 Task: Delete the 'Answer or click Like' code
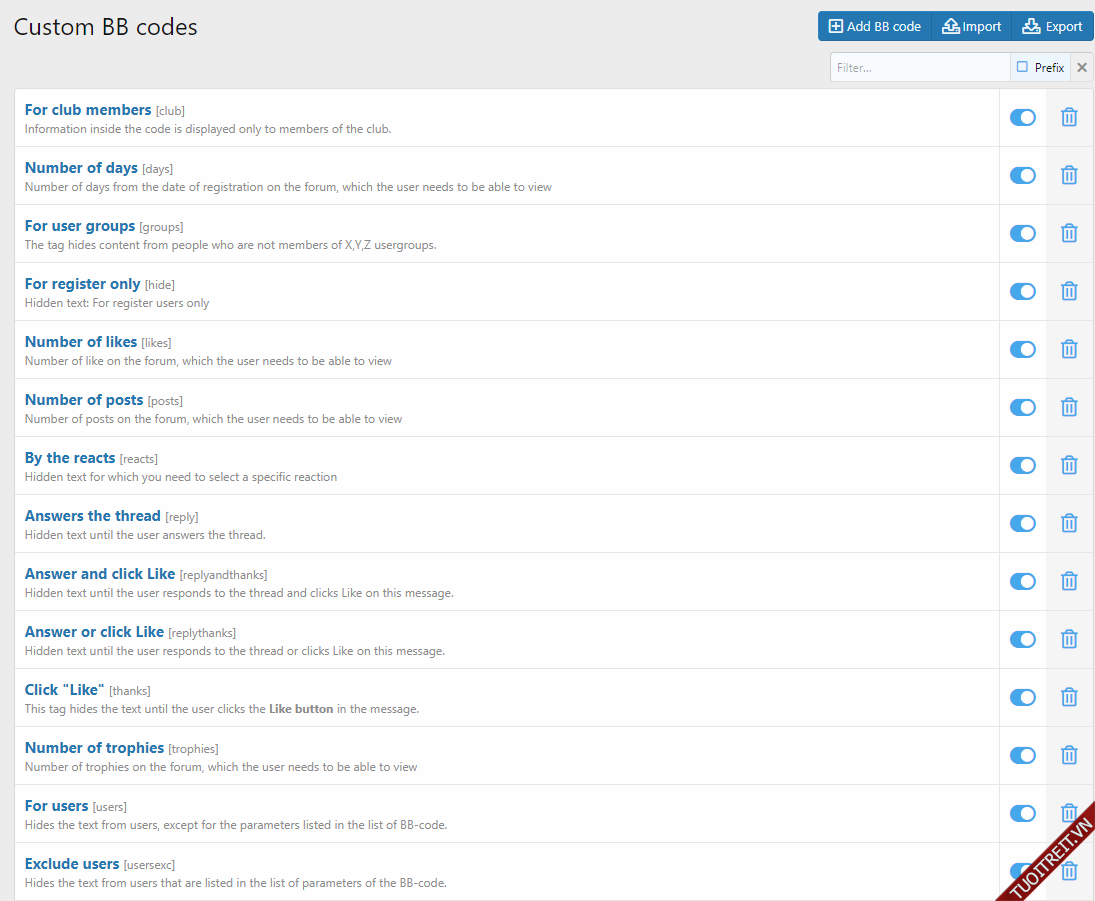pos(1069,639)
